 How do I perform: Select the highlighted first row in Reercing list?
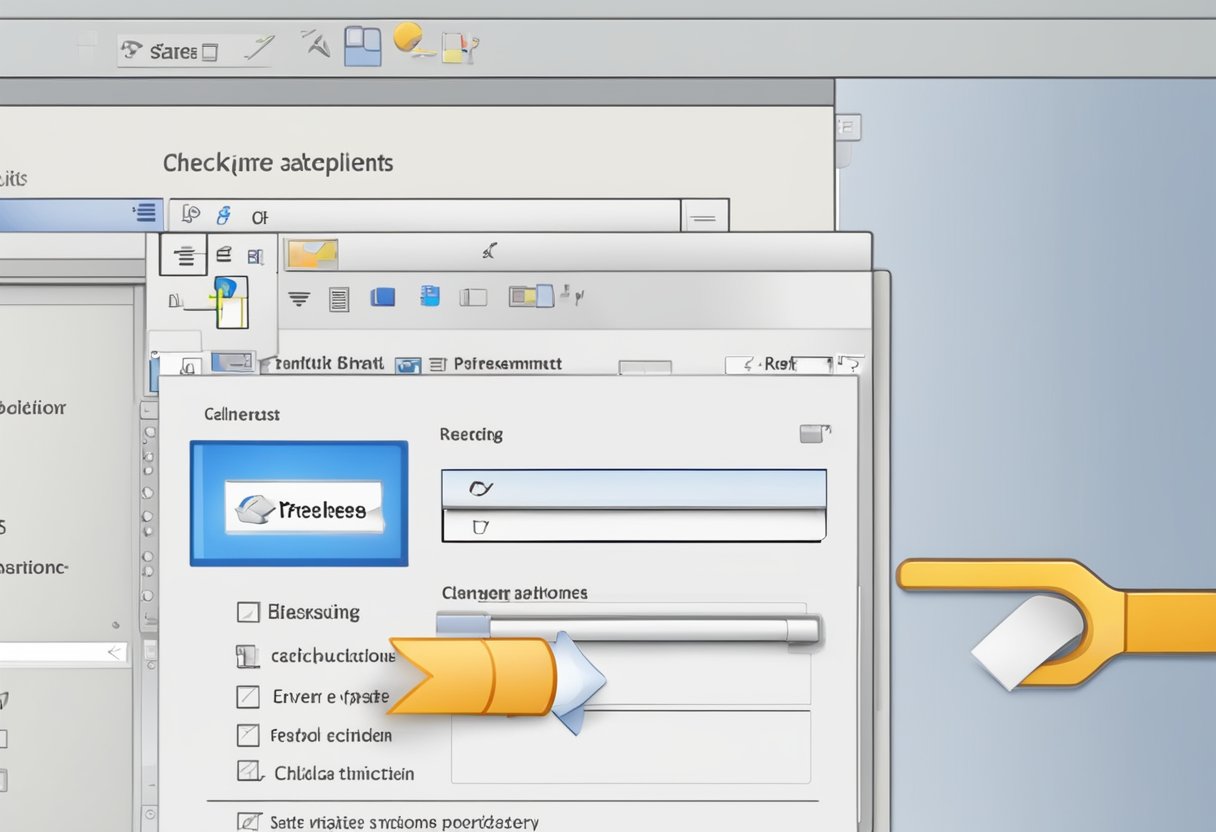(x=633, y=489)
